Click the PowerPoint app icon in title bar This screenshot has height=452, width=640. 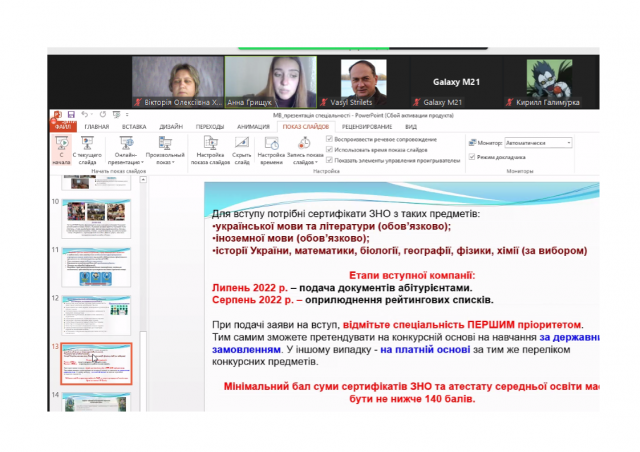(x=58, y=115)
